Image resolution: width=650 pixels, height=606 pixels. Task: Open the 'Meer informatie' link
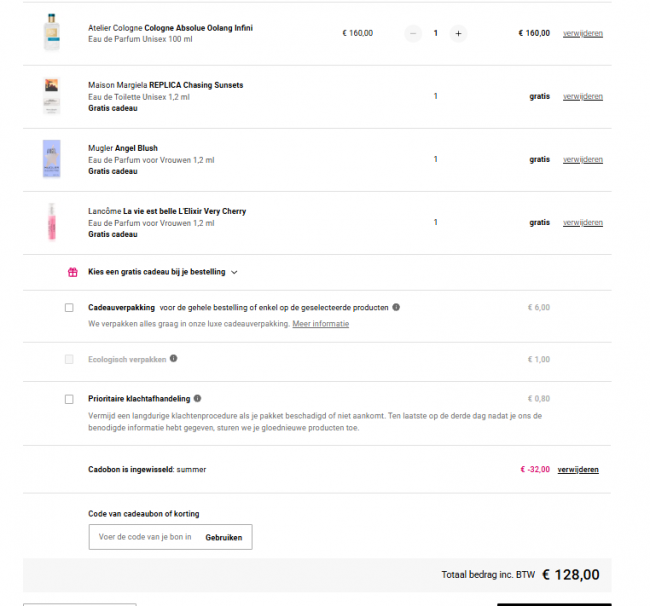coord(320,324)
